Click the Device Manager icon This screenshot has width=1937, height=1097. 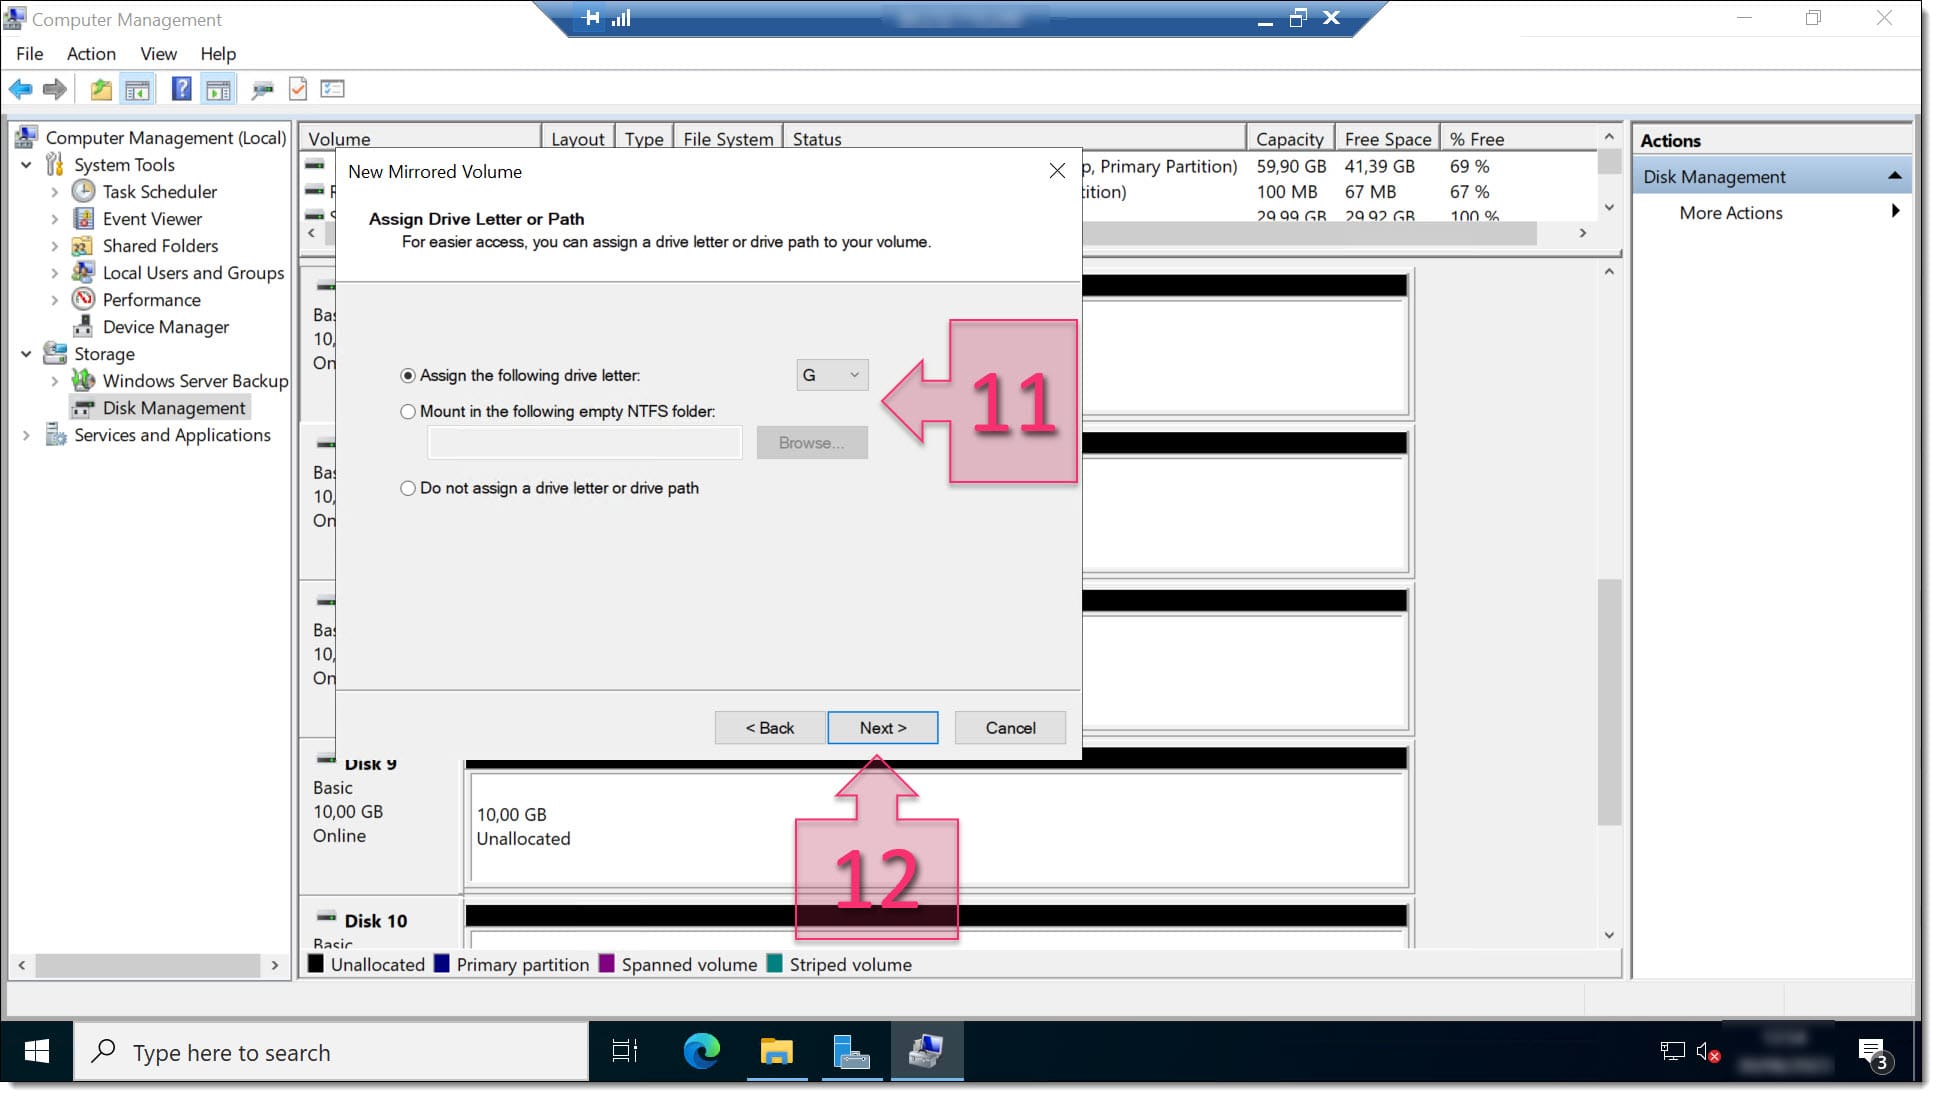coord(82,326)
